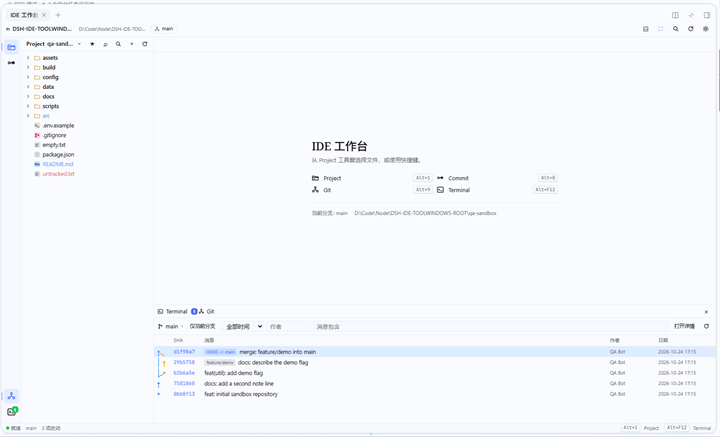This screenshot has width=720, height=437.
Task: Open the Commit tool window sidebar icon
Action: tap(11, 62)
